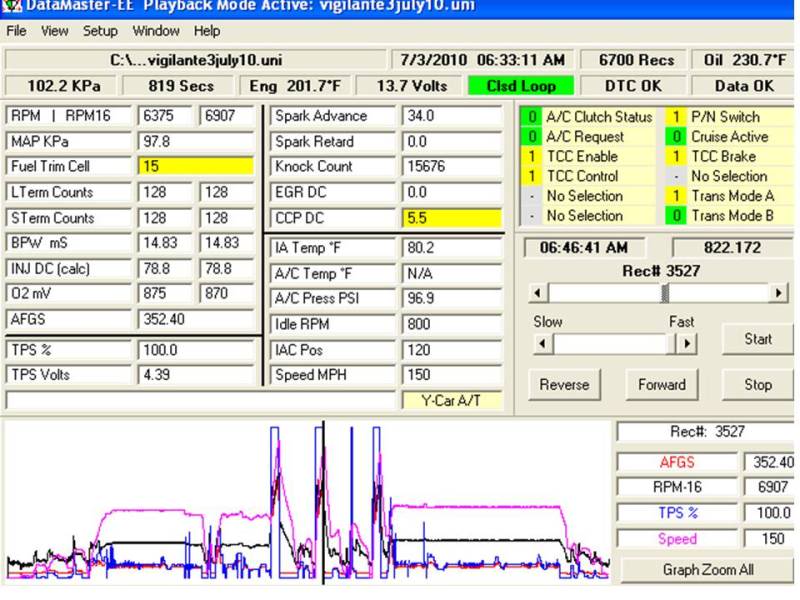Click the Rec#: 3527 graph readout

706,432
